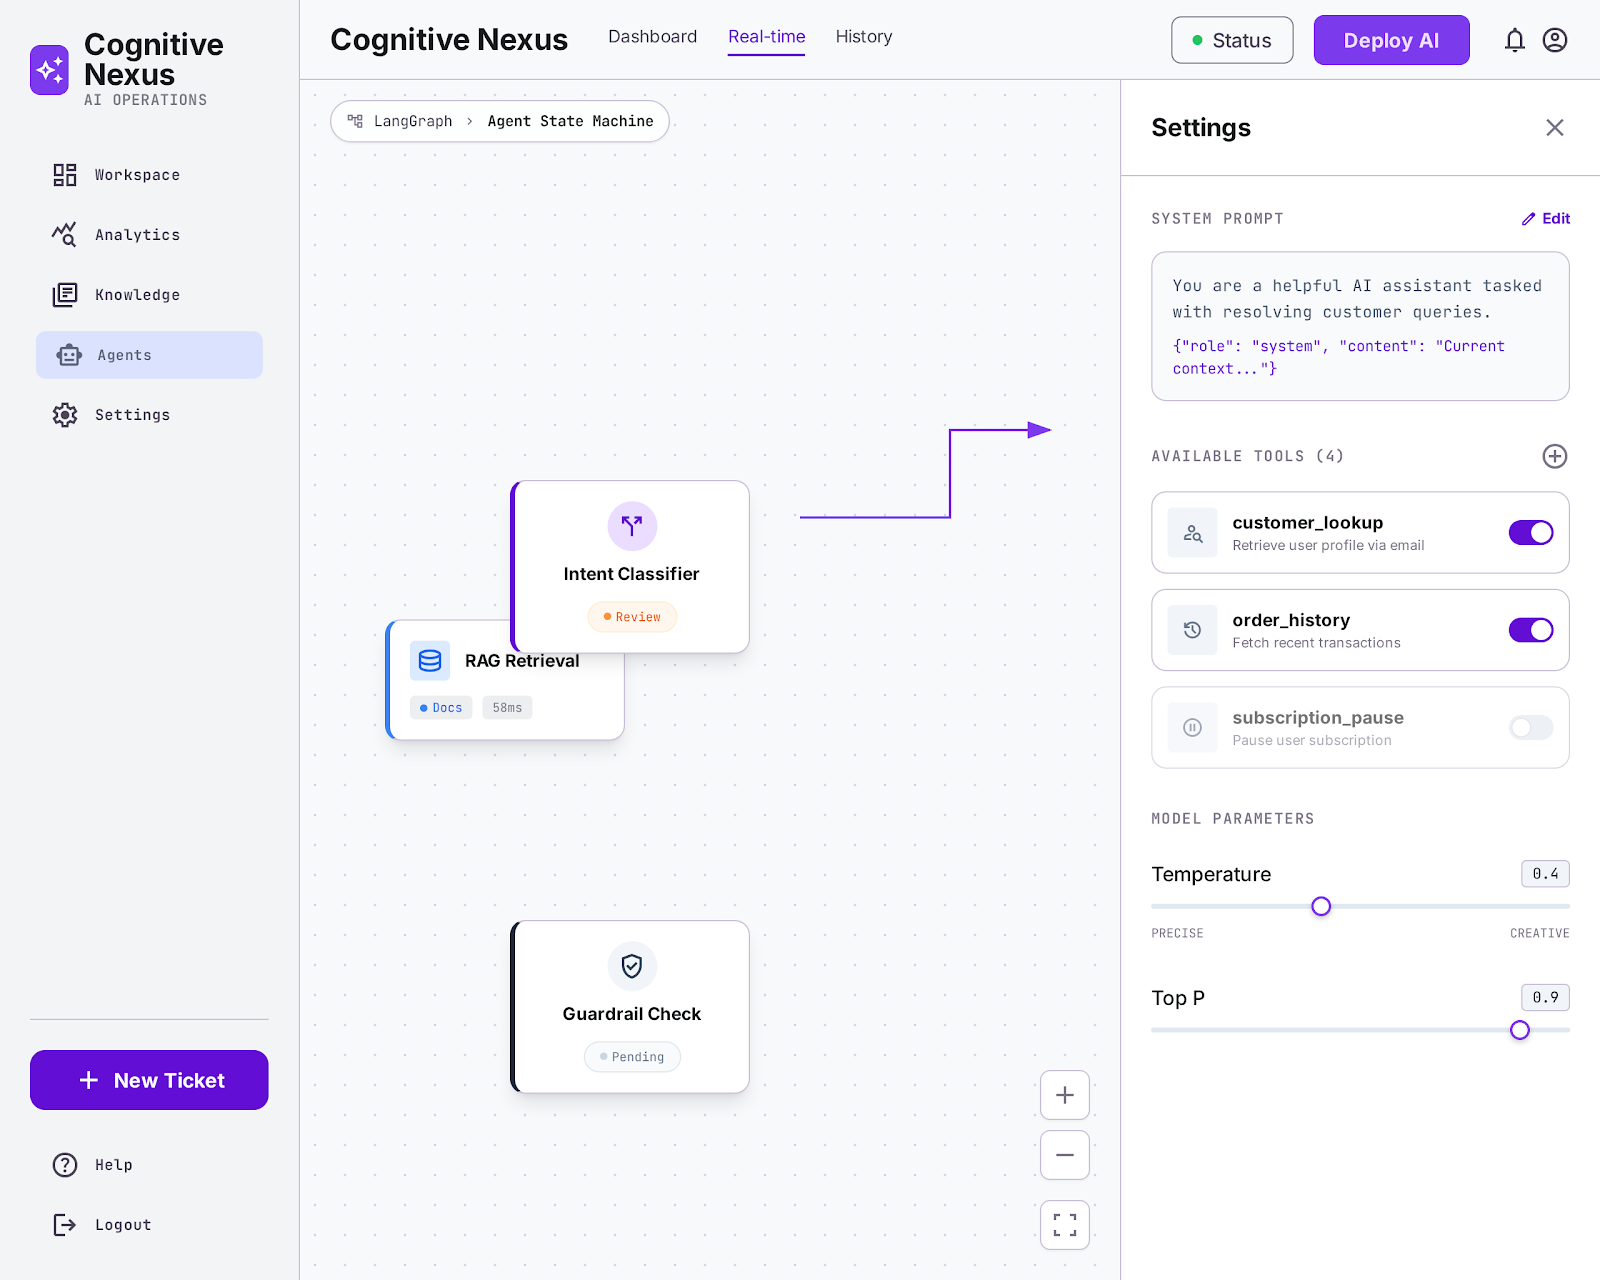Screen dimensions: 1600x1280
Task: Add a new available tool
Action: 1555,456
